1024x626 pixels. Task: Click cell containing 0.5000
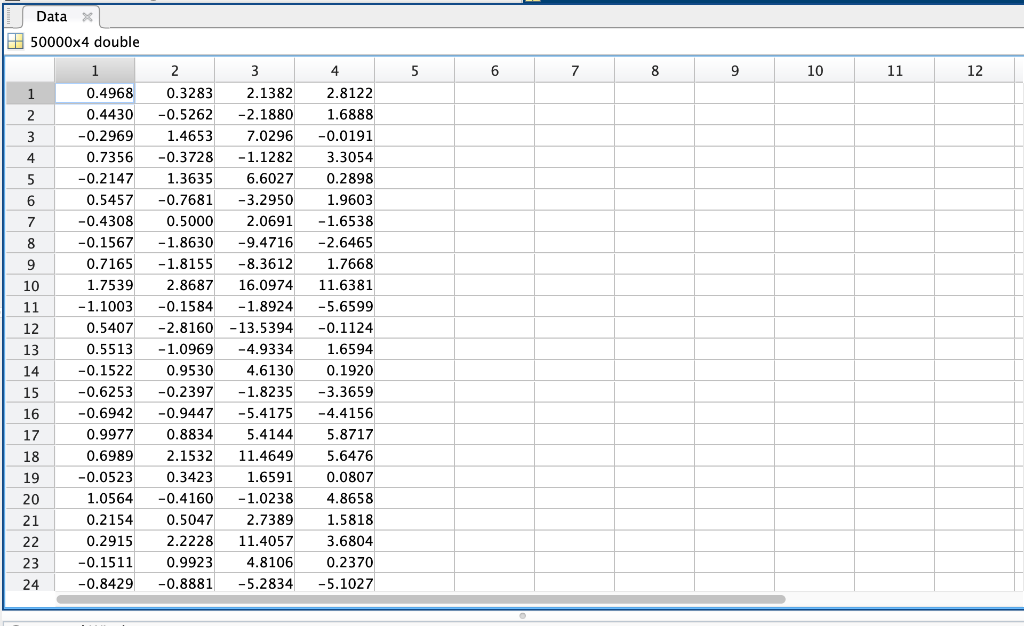175,221
